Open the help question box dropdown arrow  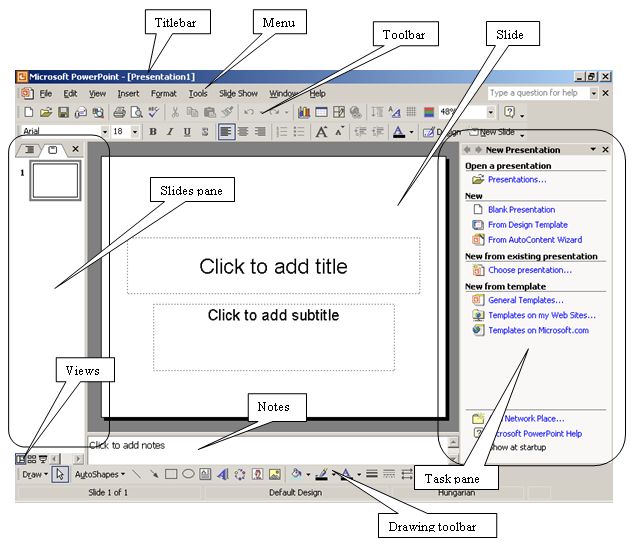point(593,93)
